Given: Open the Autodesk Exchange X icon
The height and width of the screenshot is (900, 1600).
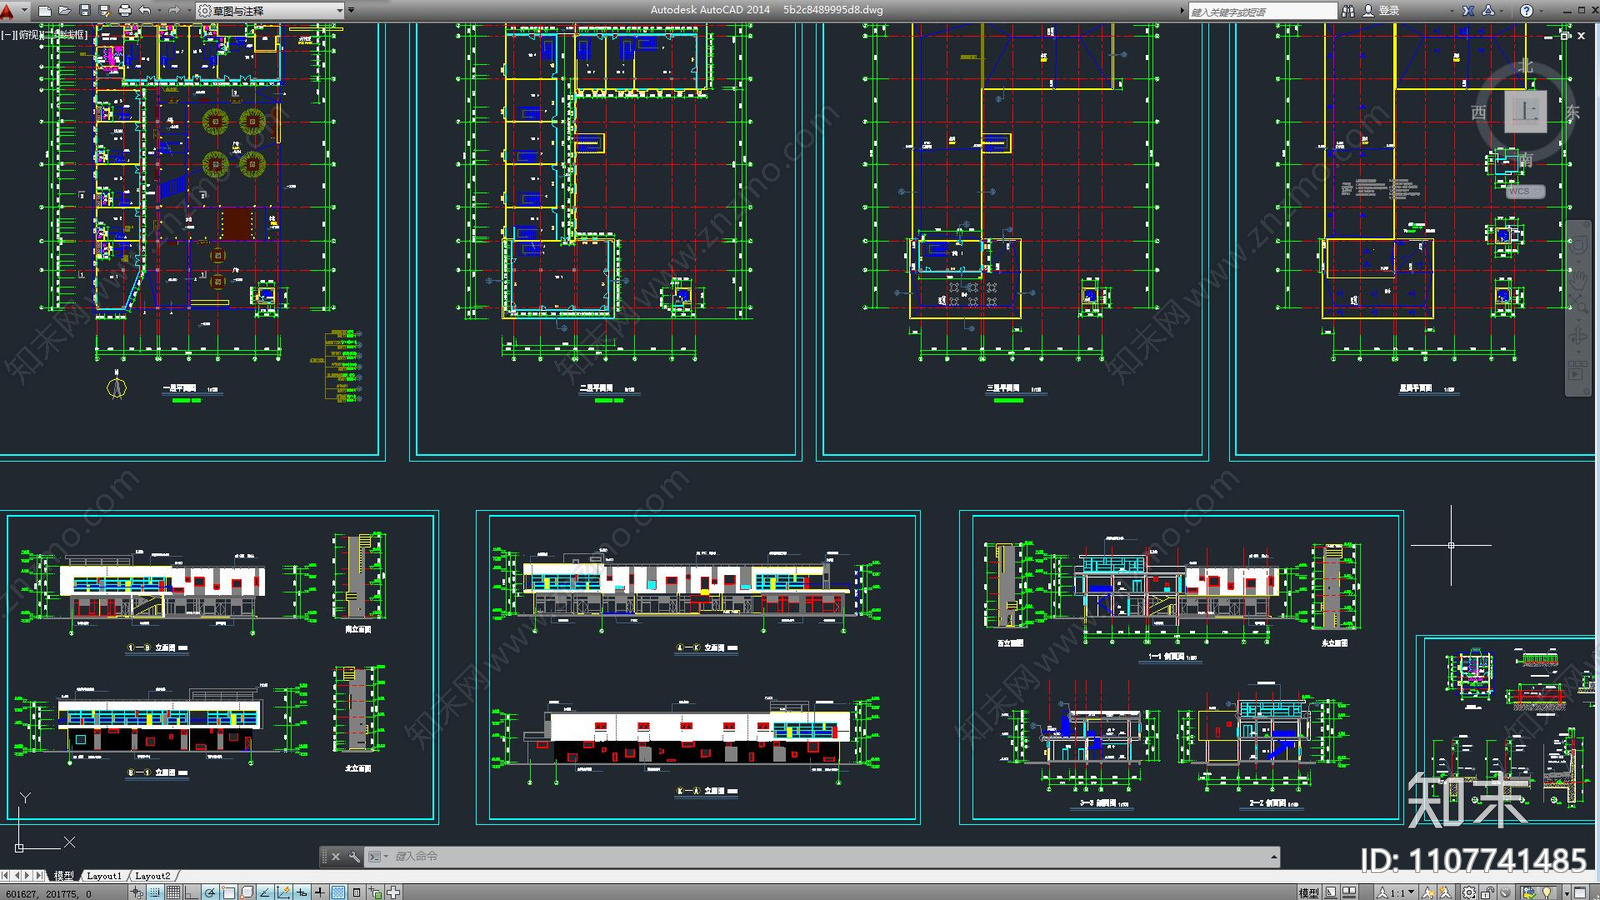Looking at the screenshot, I should click(1468, 10).
